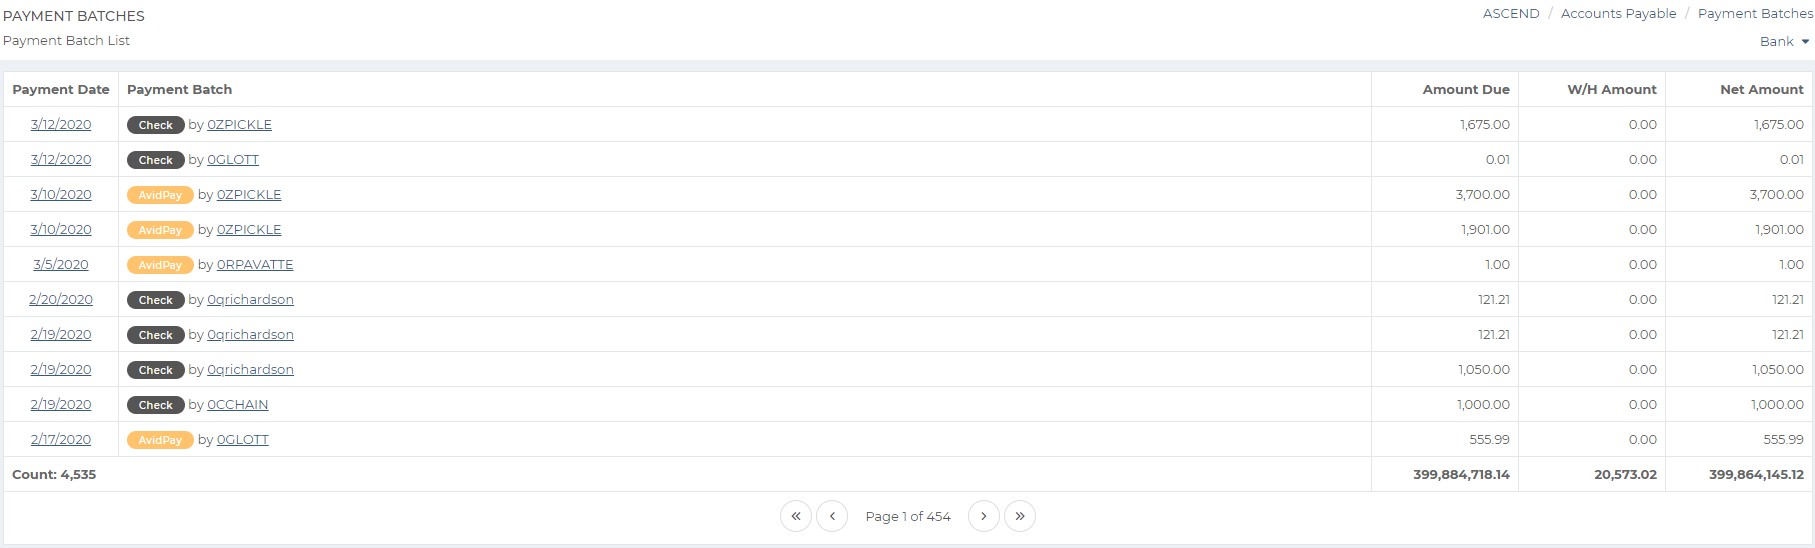Click the Payment Date column header
1815x548 pixels.
pos(61,89)
